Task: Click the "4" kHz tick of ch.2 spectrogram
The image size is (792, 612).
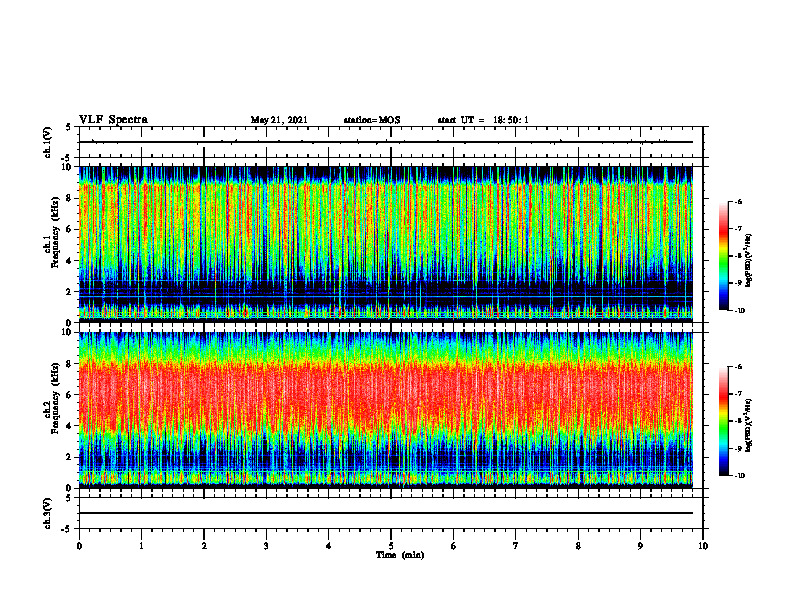Action: click(x=70, y=427)
